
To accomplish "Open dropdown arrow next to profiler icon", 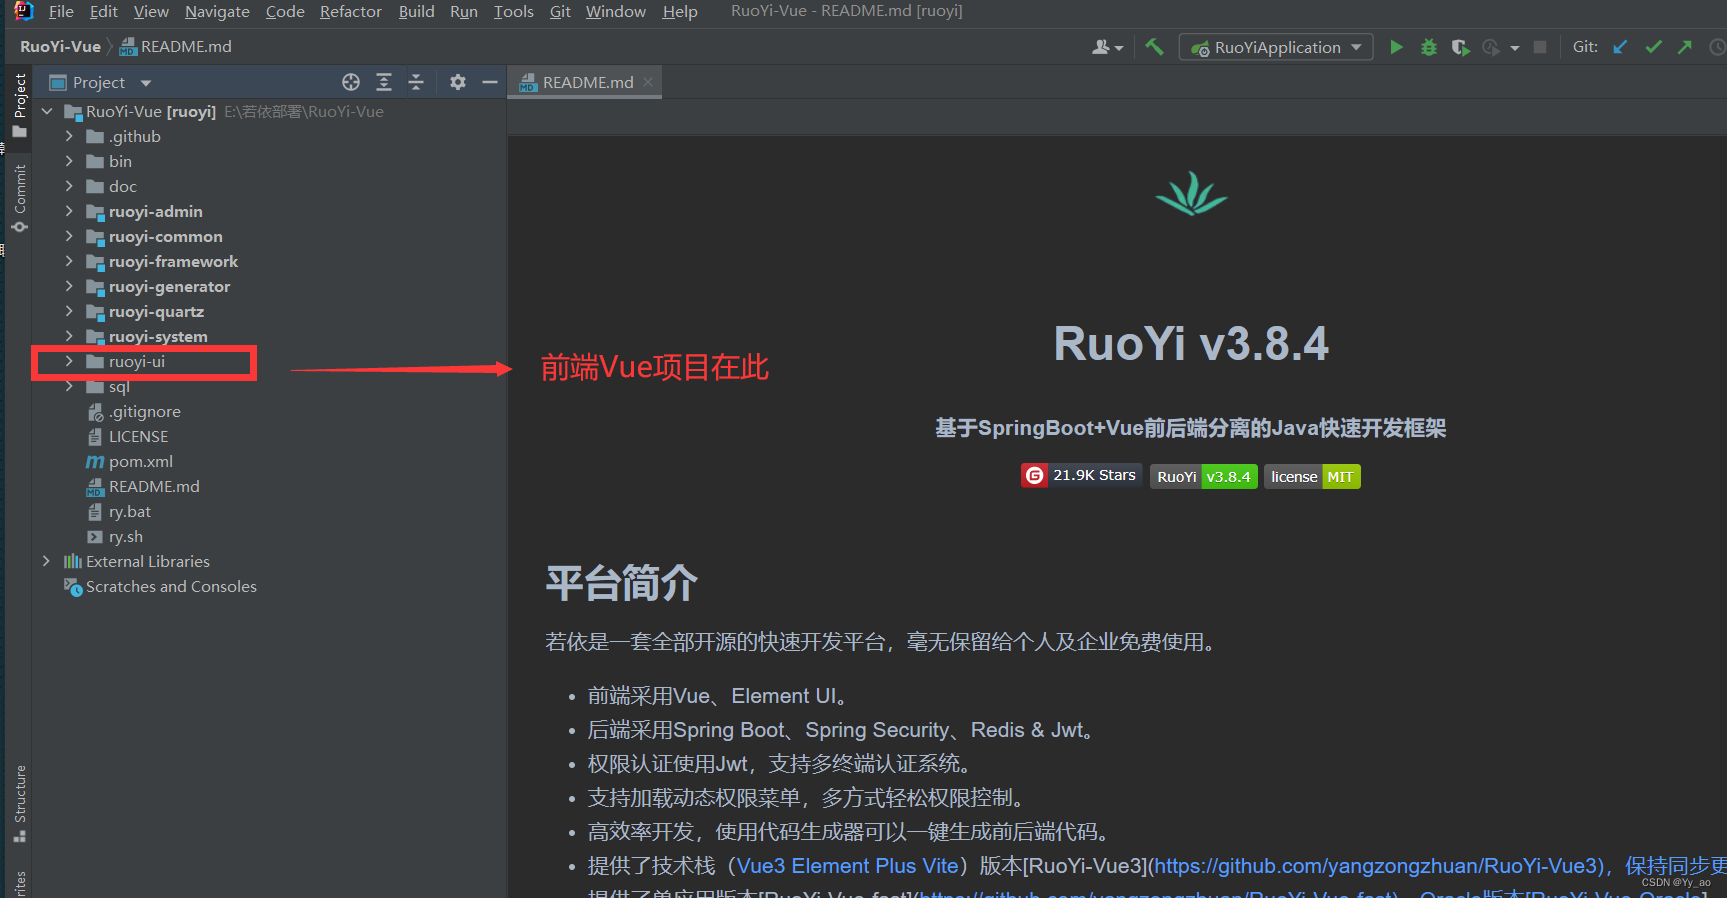I will coord(1514,47).
